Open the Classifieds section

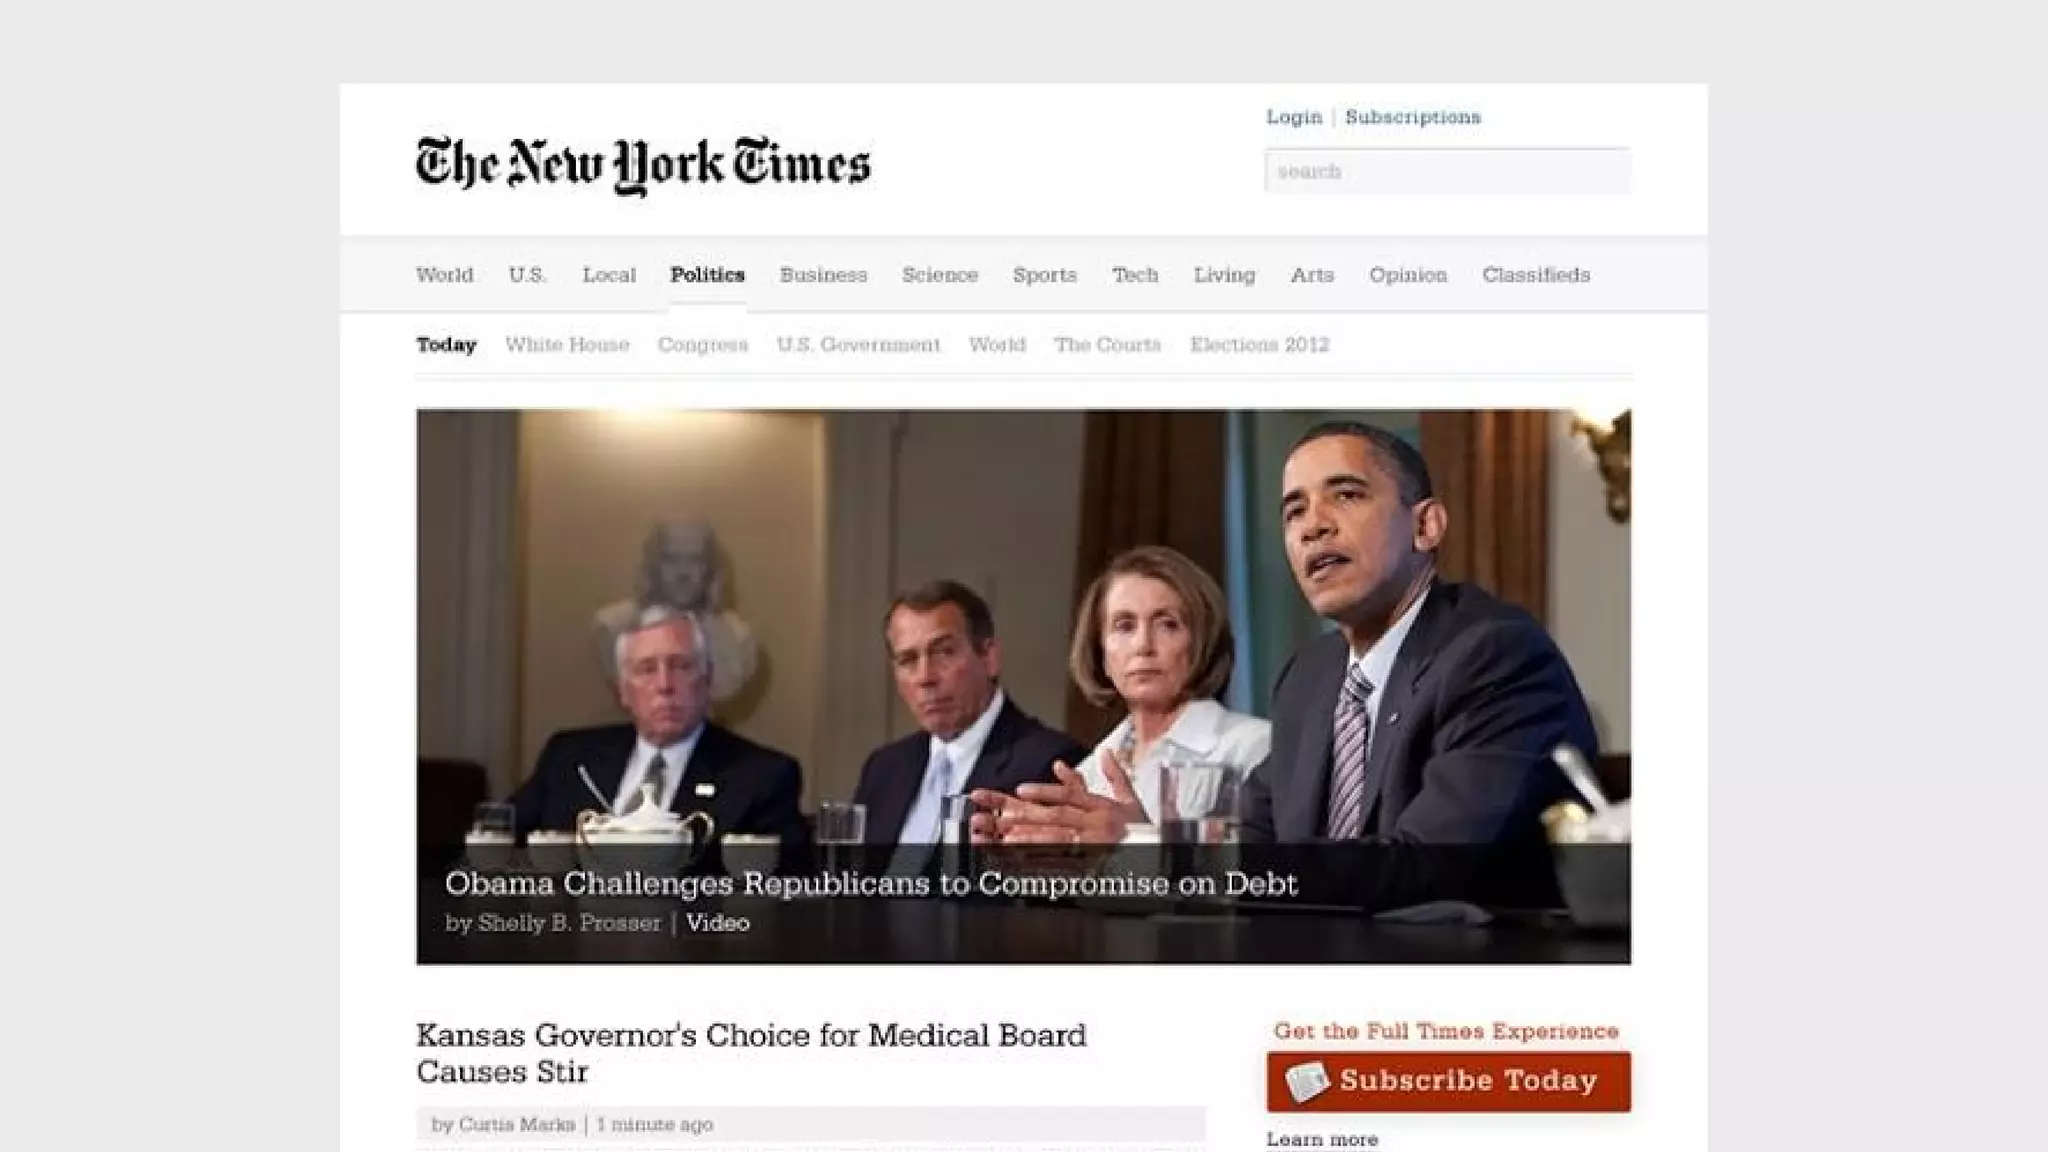pyautogui.click(x=1536, y=275)
